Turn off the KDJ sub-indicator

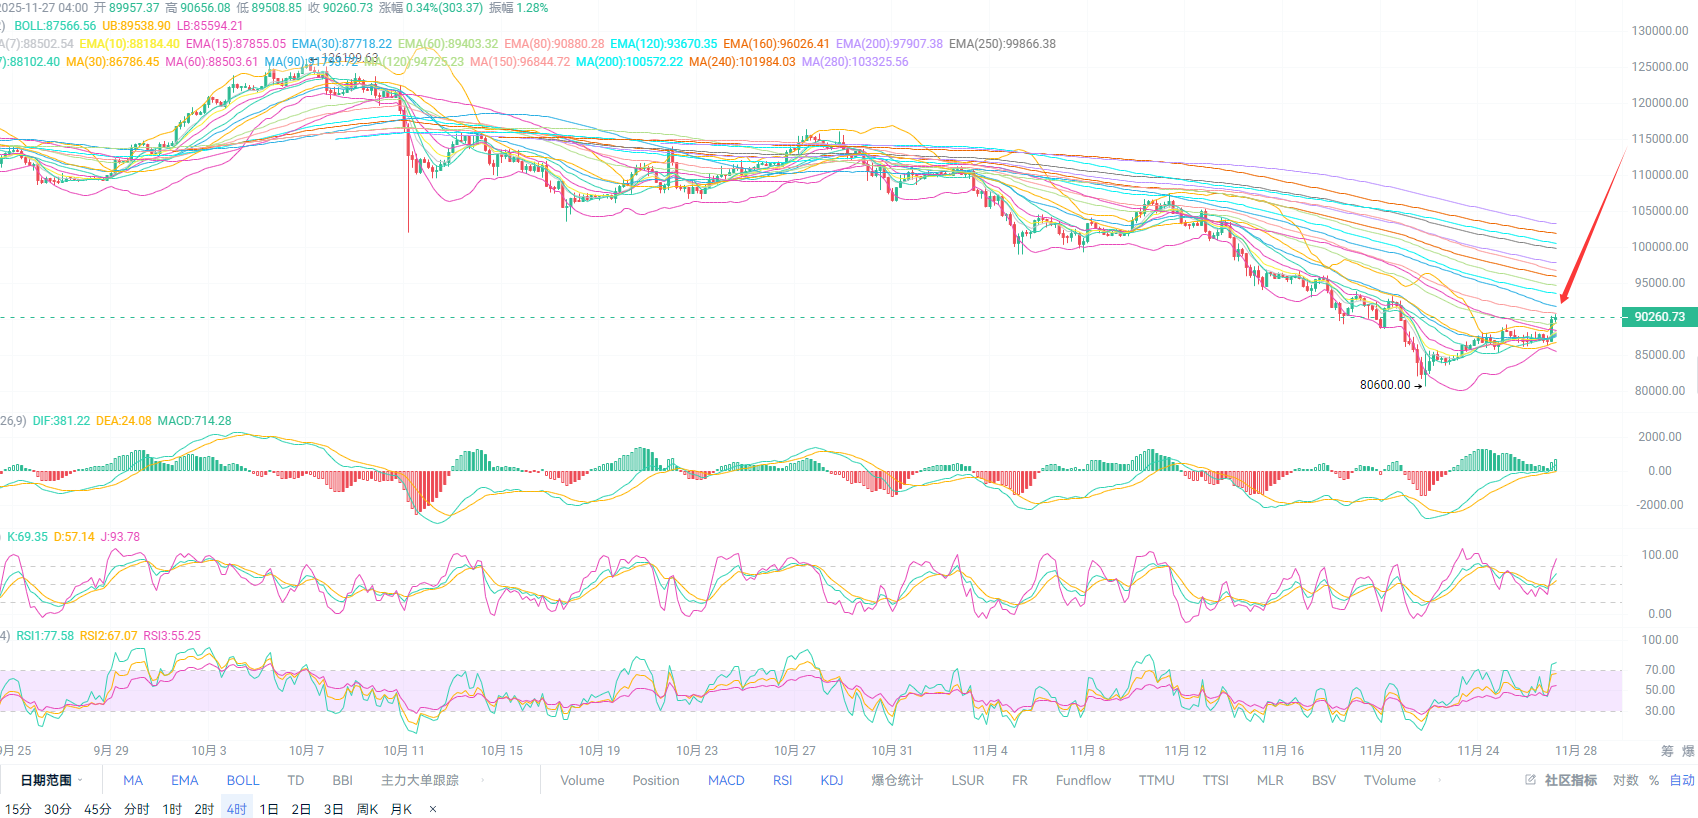[832, 780]
